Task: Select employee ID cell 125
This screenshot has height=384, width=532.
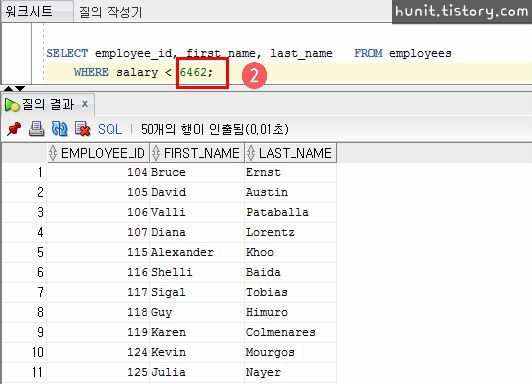Action: point(98,372)
